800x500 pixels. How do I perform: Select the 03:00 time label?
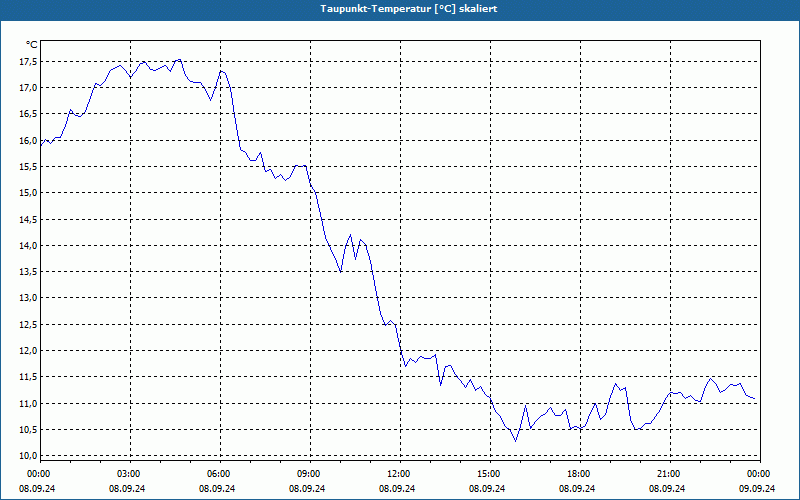pos(129,474)
